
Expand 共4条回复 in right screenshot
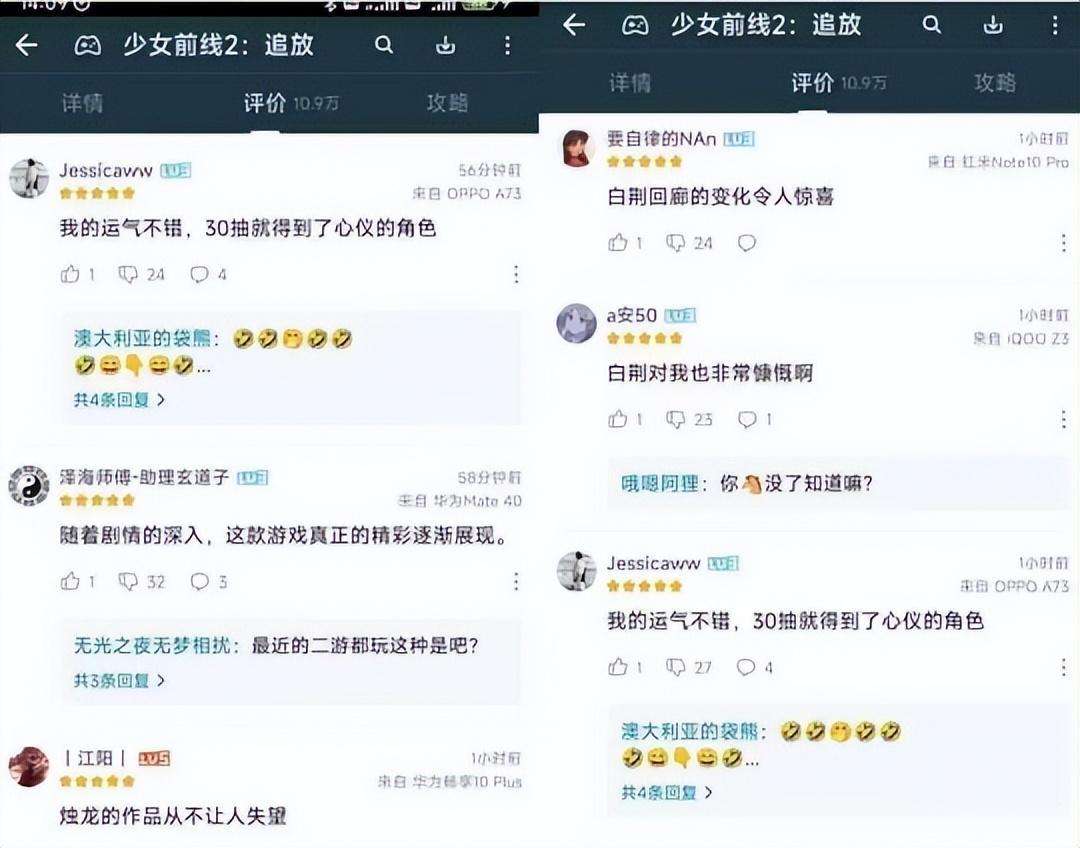click(x=666, y=793)
